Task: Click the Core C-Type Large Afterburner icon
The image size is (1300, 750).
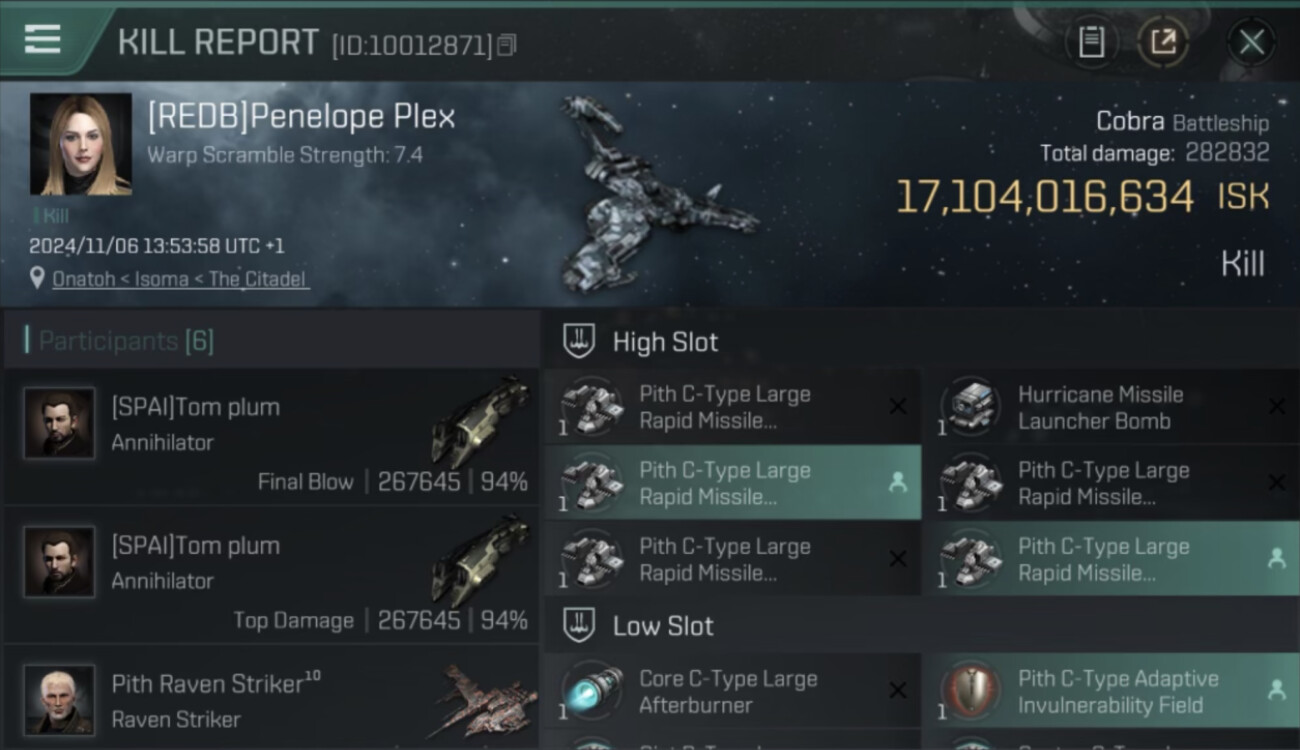Action: [592, 691]
